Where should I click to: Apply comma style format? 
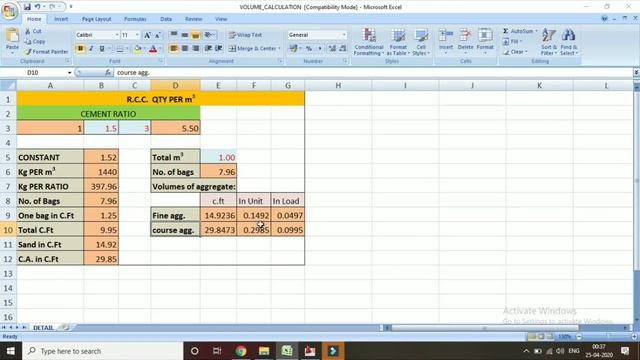[x=320, y=49]
